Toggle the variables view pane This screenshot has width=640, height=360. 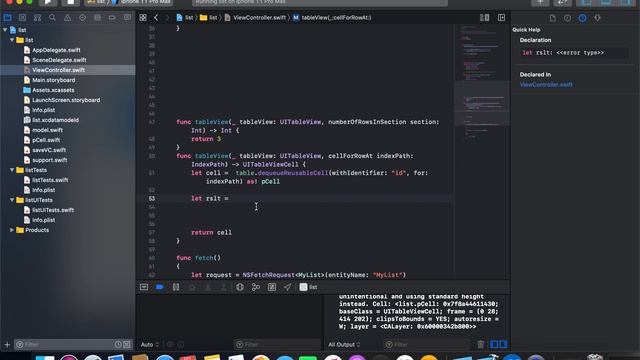point(494,344)
